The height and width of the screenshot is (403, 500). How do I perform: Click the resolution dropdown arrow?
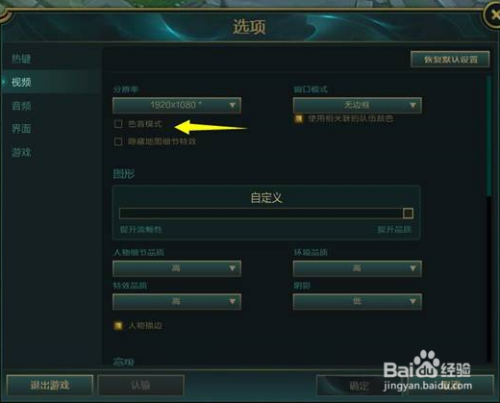tap(232, 105)
